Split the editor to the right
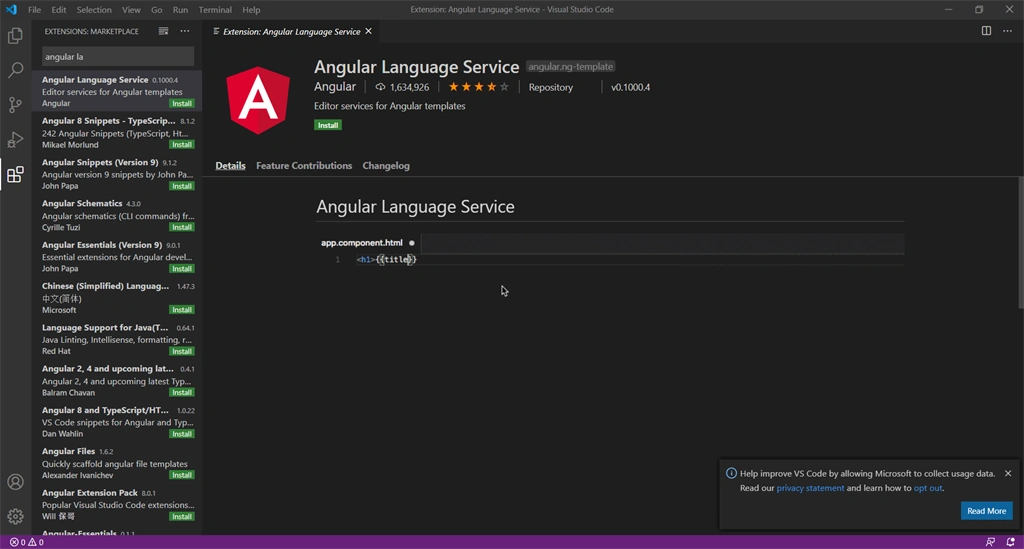Image resolution: width=1024 pixels, height=549 pixels. tap(986, 31)
